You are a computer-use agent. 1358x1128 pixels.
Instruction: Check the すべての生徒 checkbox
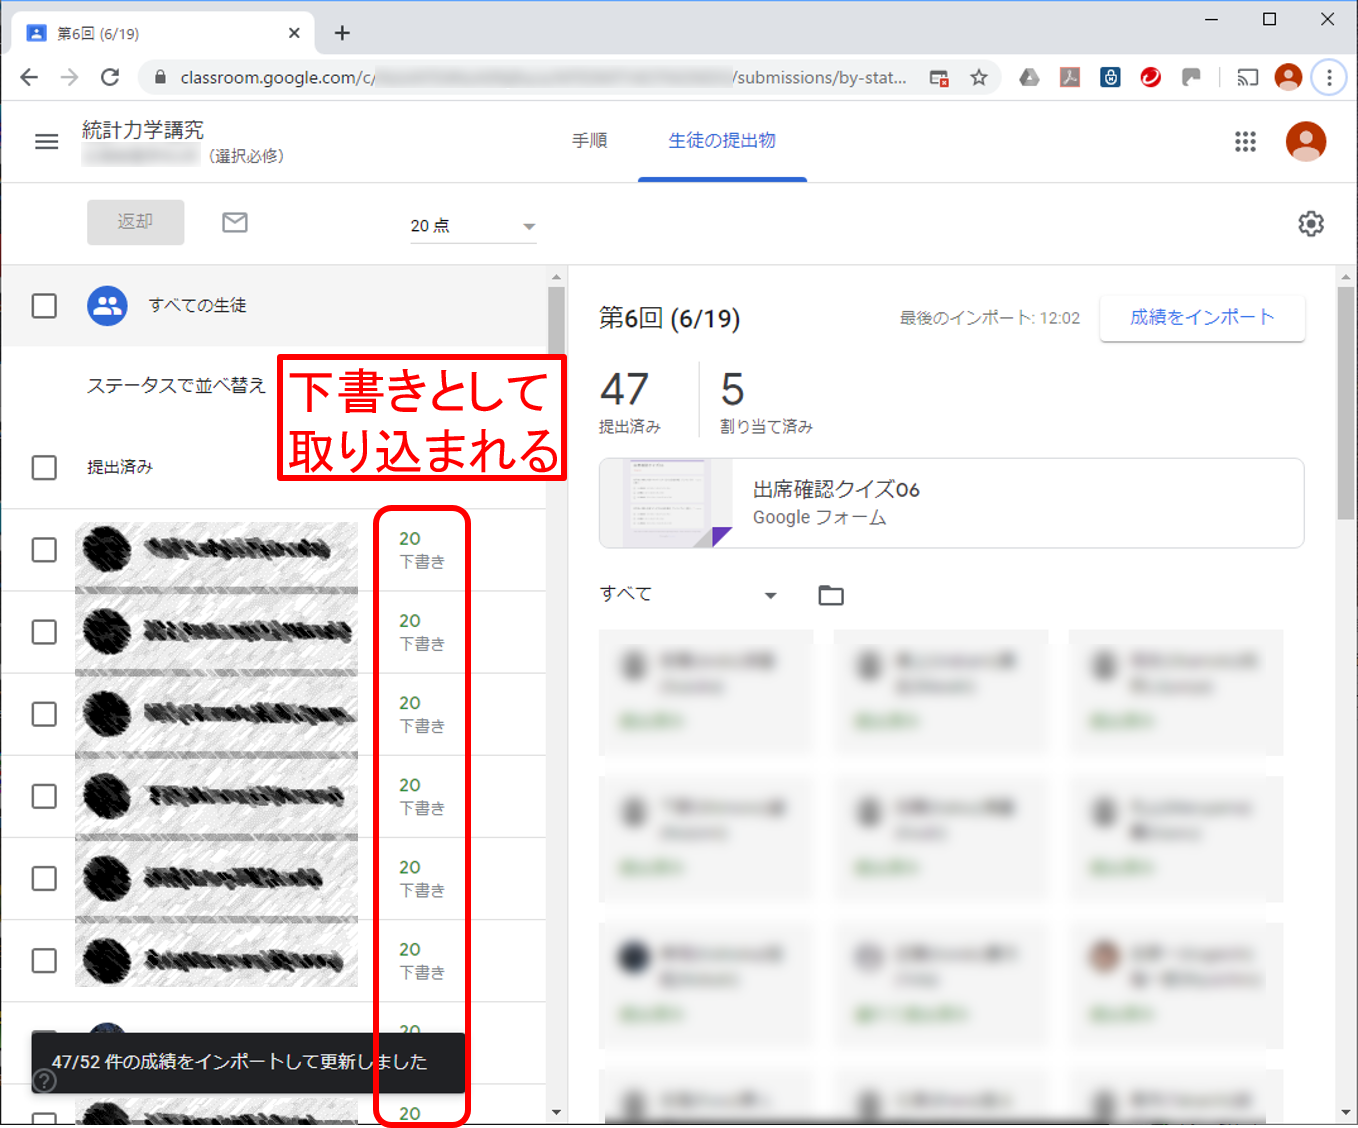point(44,306)
